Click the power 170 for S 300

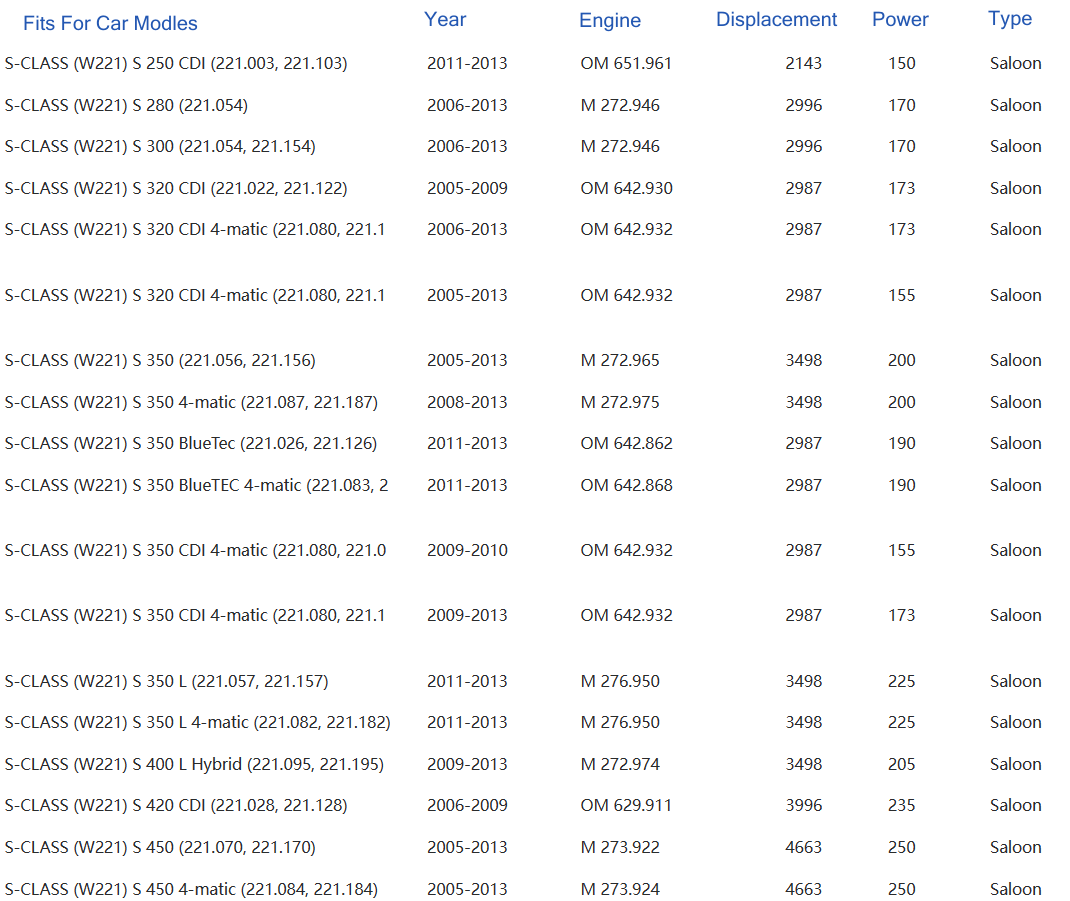901,146
